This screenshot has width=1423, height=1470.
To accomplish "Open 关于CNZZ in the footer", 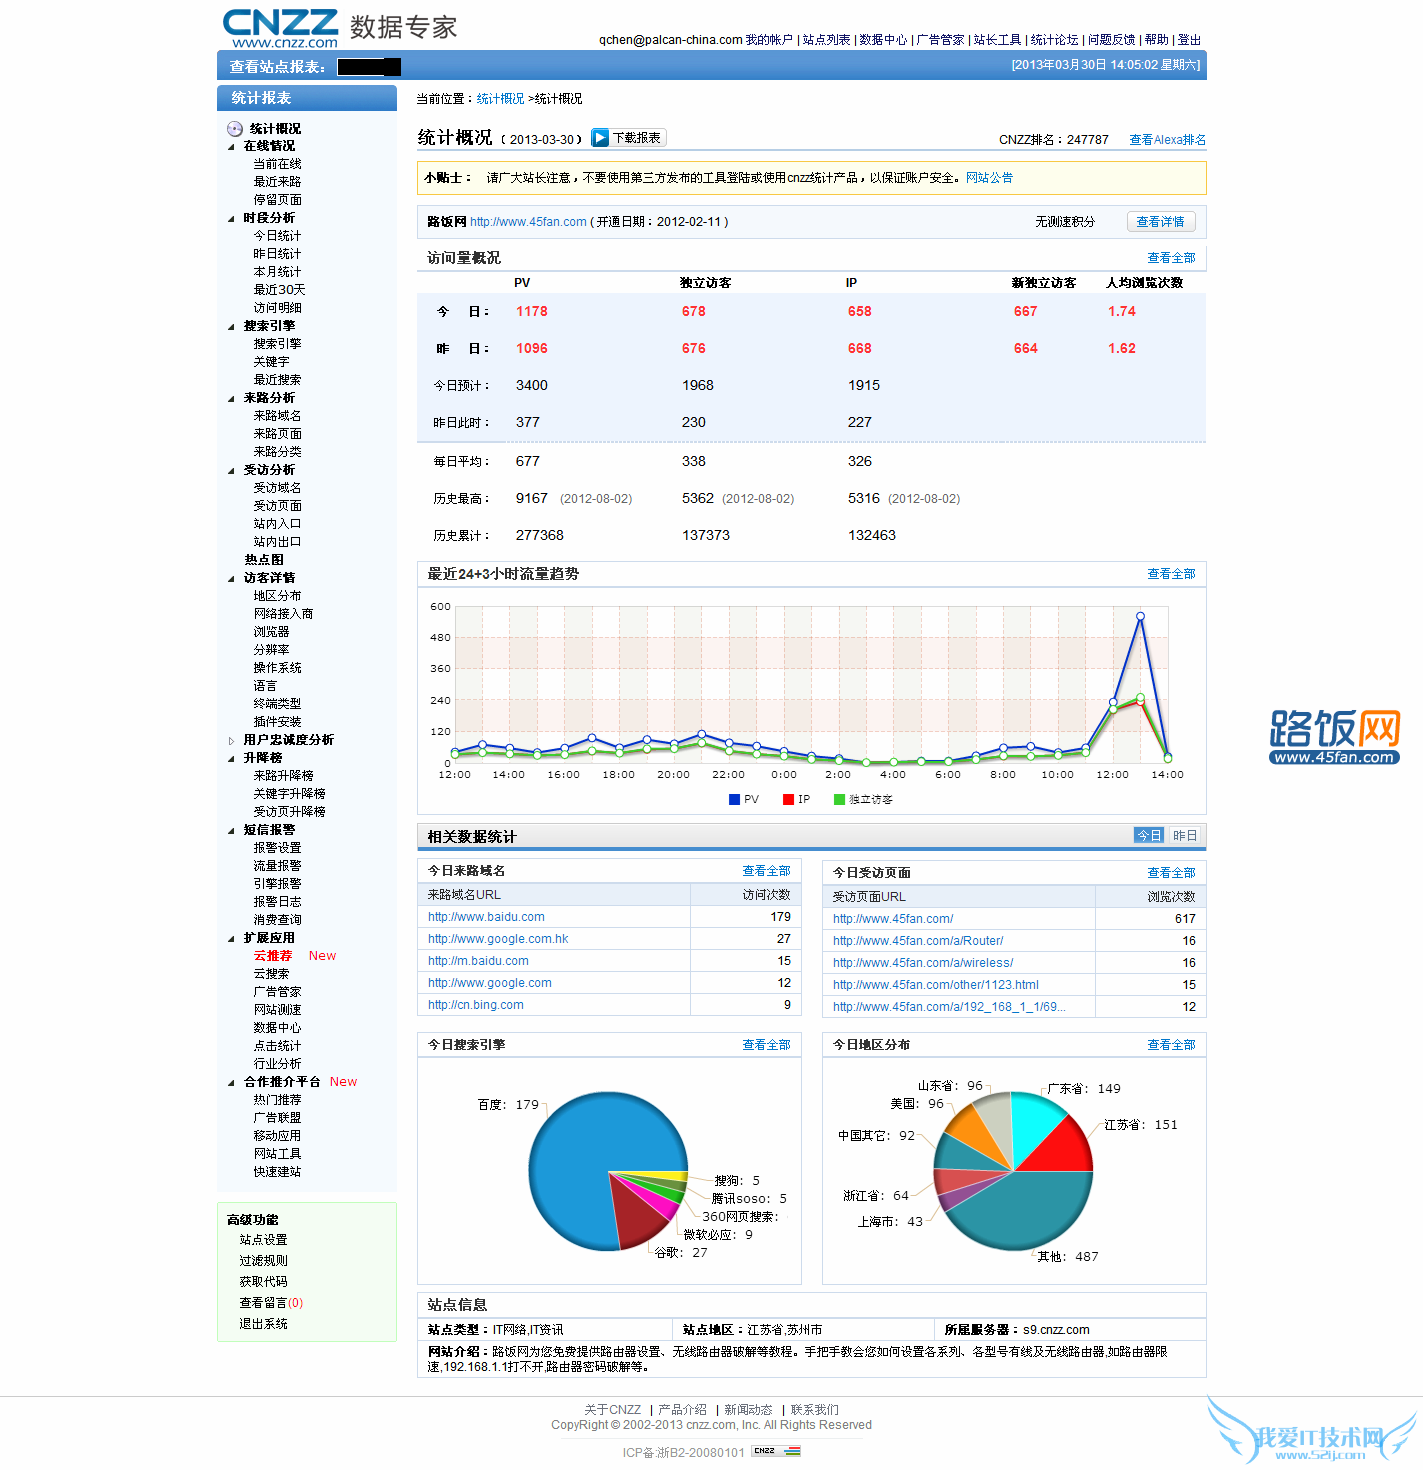I will pos(612,1410).
